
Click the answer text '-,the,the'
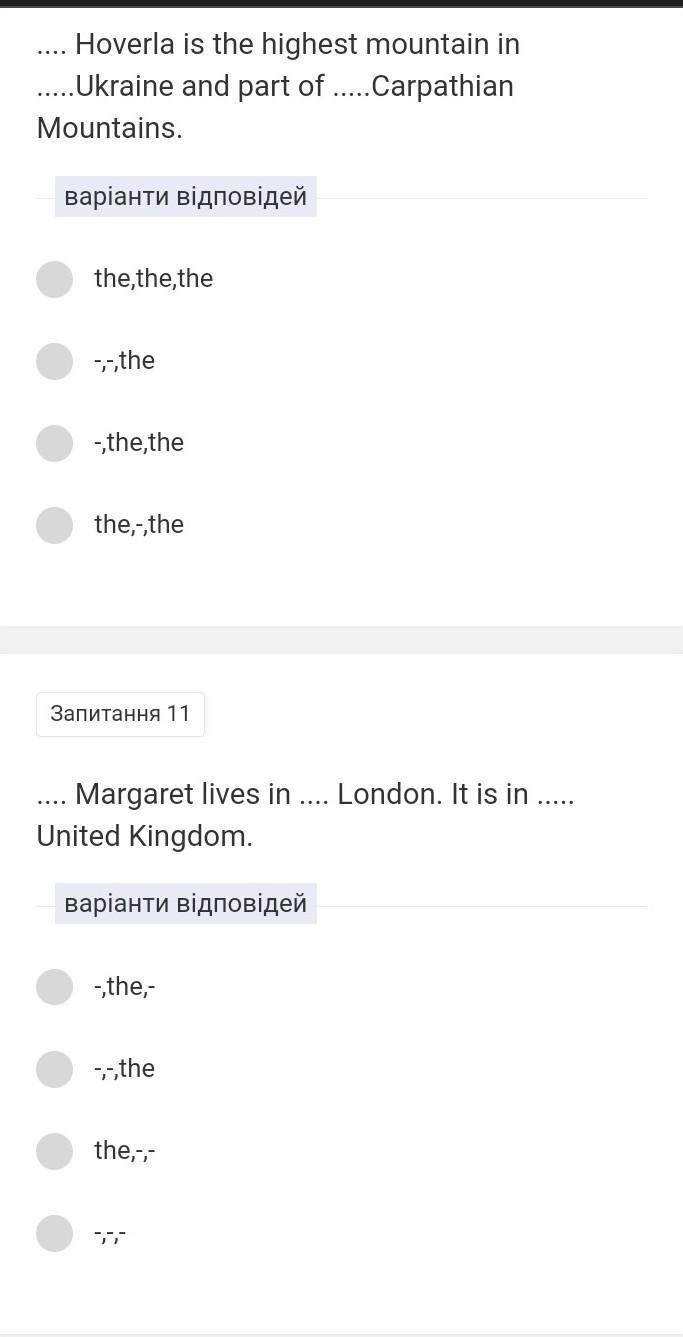coord(139,443)
